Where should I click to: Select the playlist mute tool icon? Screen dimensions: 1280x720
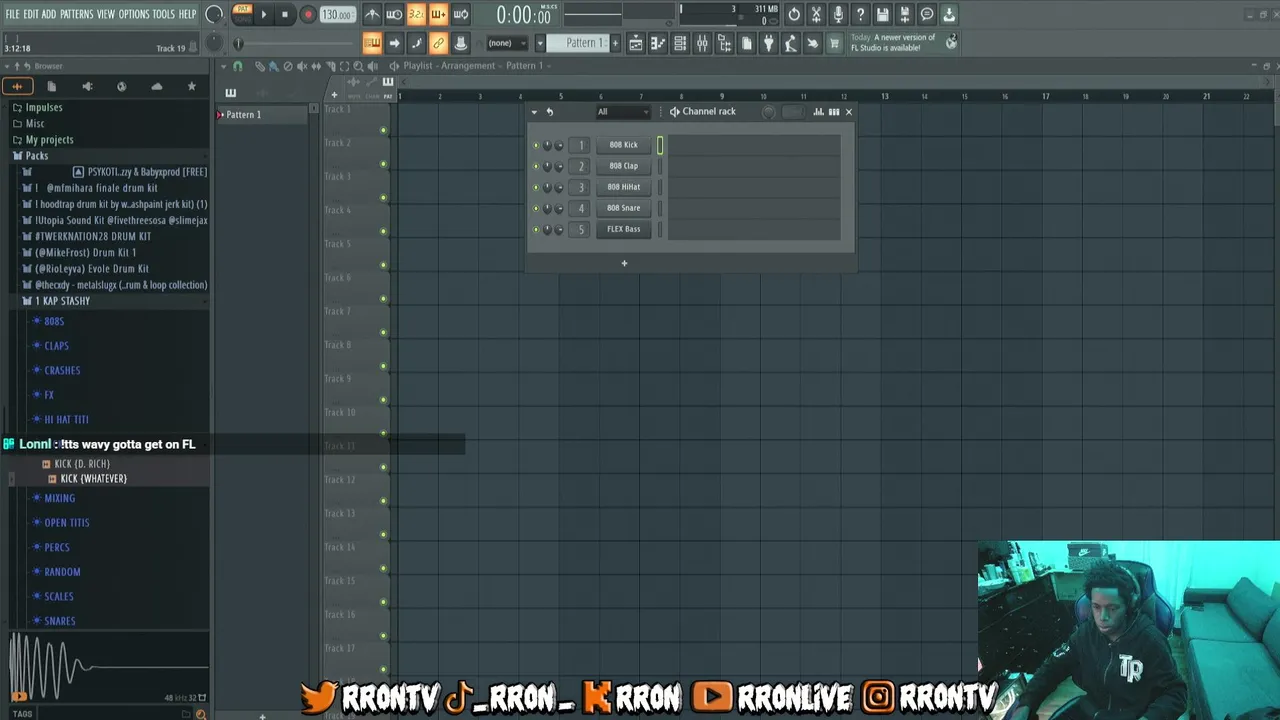pyautogui.click(x=302, y=66)
